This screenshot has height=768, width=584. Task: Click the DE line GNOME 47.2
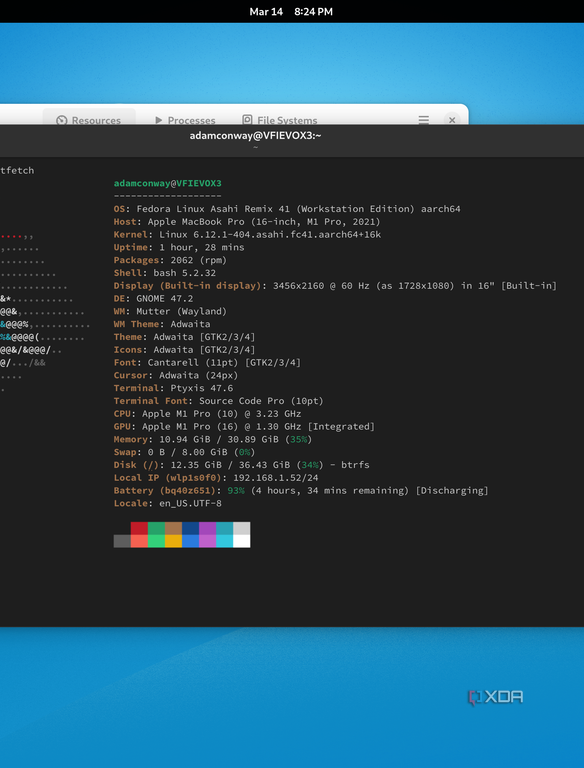click(153, 298)
